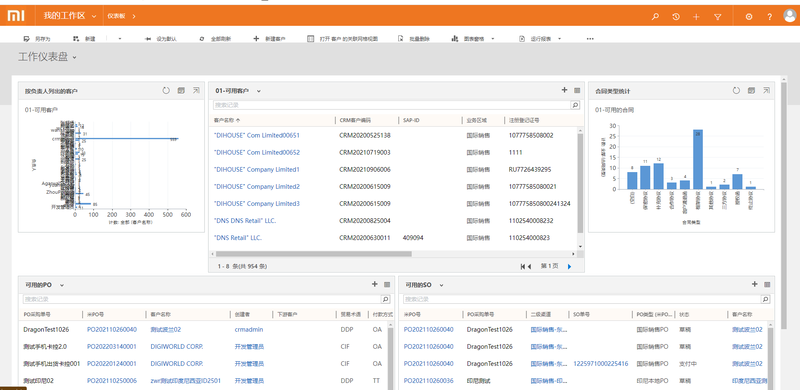Open grid view icon of 01-可用客户
Screen dimensions: 800x390
click(577, 90)
